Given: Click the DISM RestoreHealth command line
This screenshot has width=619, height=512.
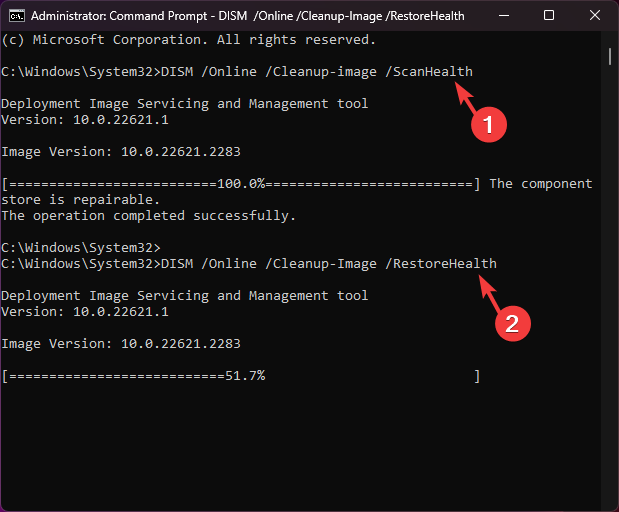Looking at the screenshot, I should 249,264.
